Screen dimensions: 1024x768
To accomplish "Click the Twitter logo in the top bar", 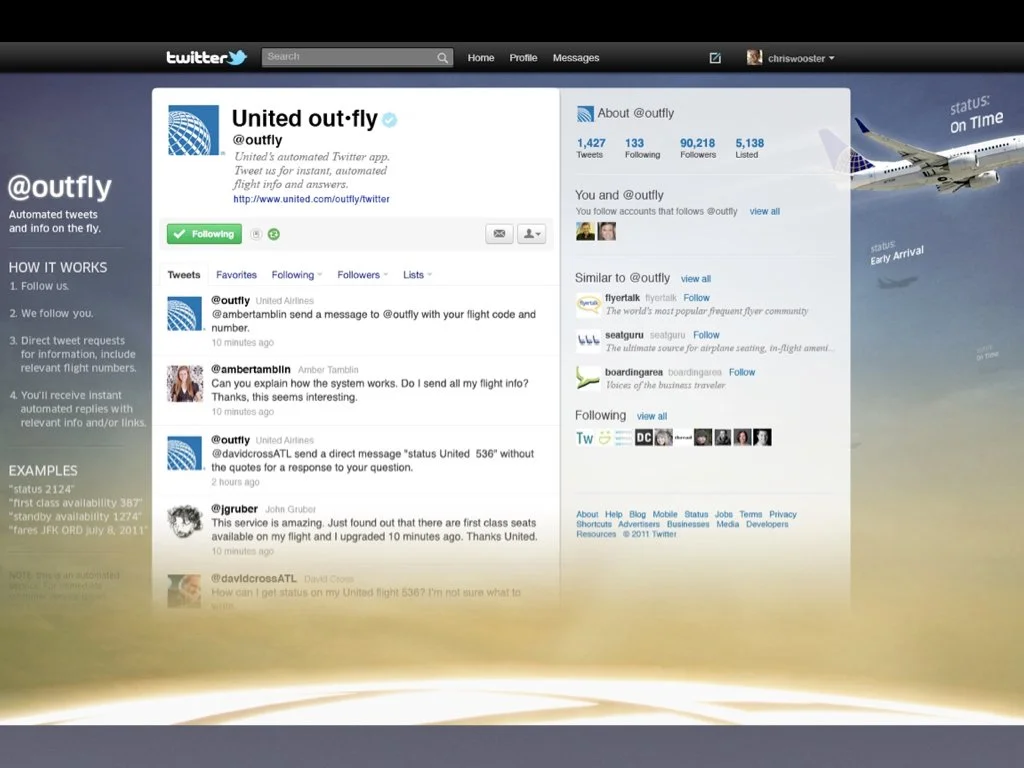I will [206, 57].
